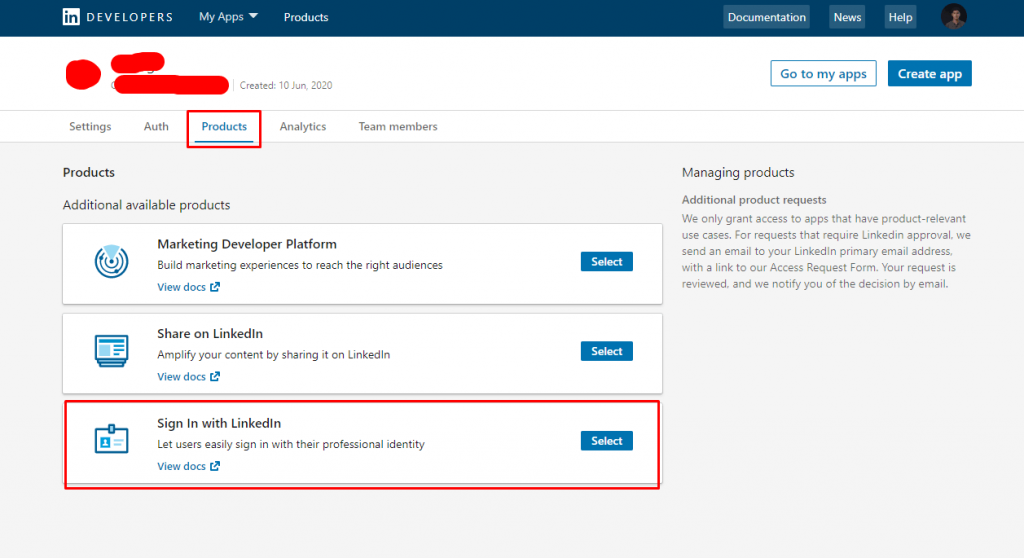Viewport: 1024px width, 558px height.
Task: Click the Sign In with LinkedIn title
Action: [219, 423]
